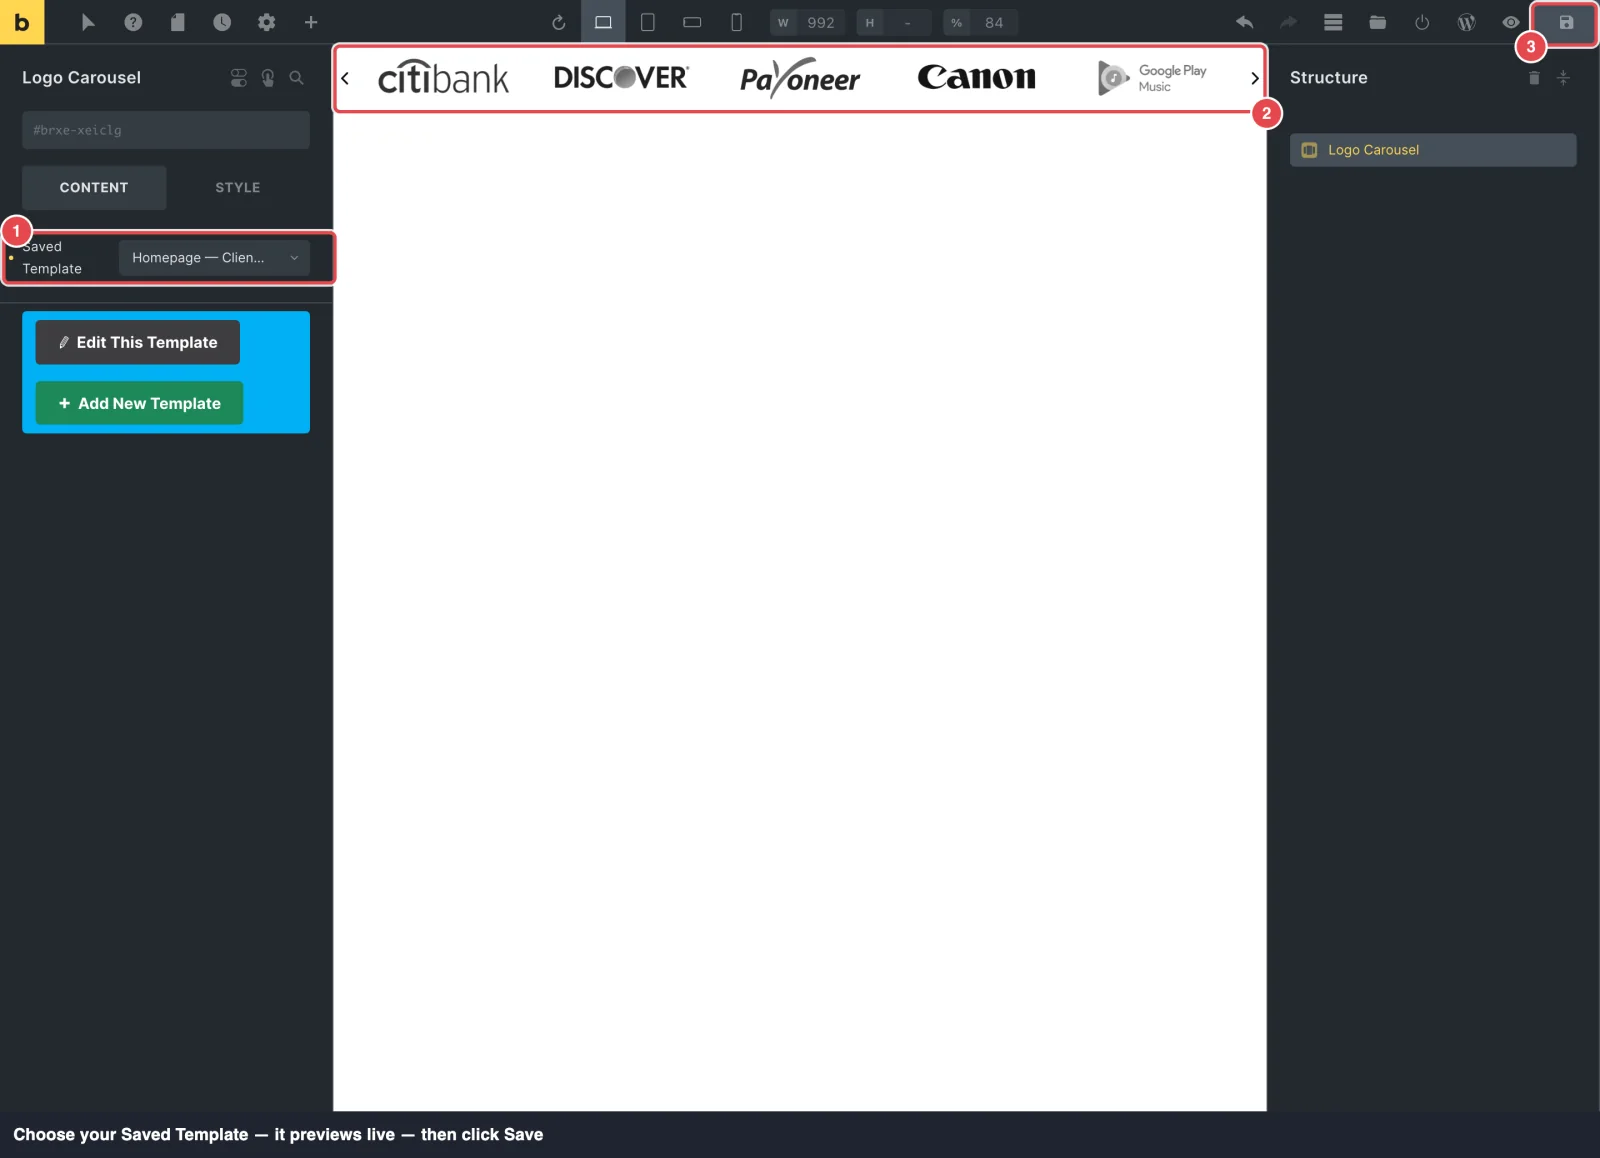
Task: Switch to the STYLE tab
Action: coord(238,187)
